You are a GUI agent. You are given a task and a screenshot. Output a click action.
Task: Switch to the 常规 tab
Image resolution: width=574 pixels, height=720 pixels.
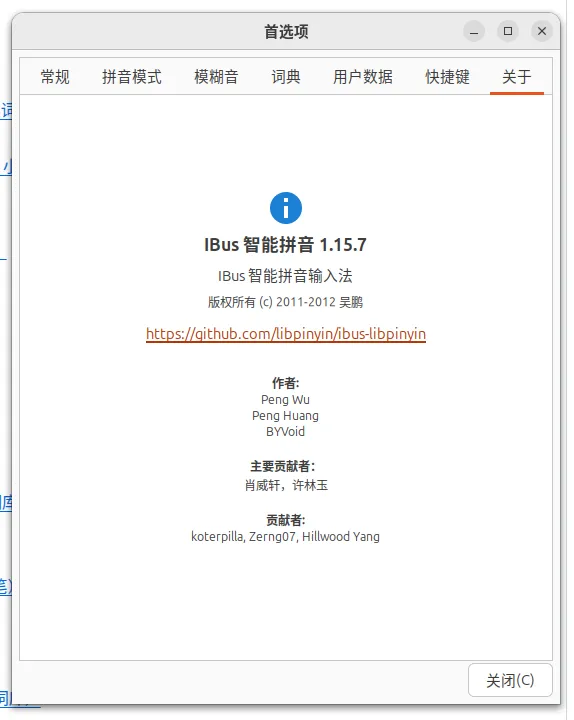pyautogui.click(x=55, y=77)
